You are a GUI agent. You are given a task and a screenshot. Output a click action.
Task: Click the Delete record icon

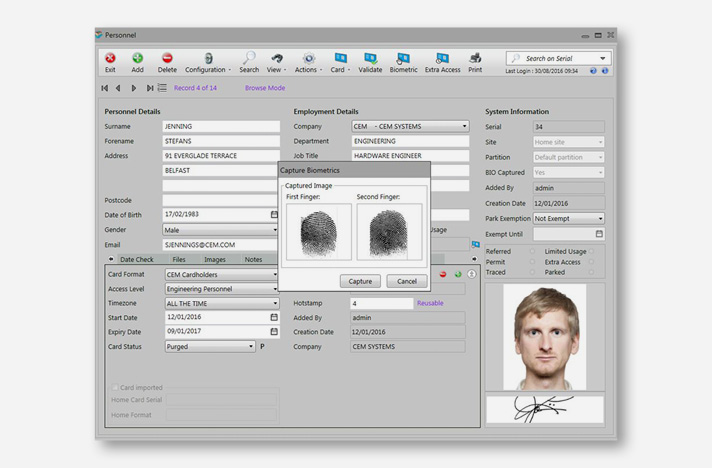click(167, 59)
